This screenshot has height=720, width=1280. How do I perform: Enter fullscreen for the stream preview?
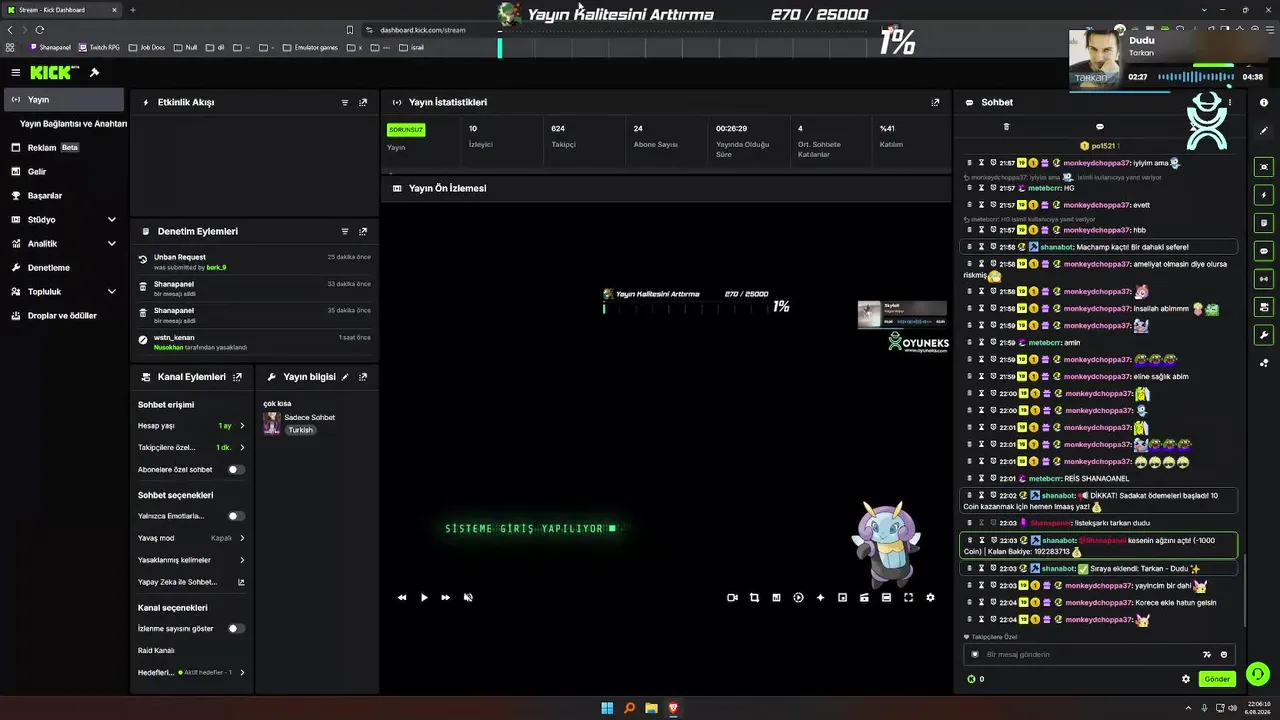(908, 597)
